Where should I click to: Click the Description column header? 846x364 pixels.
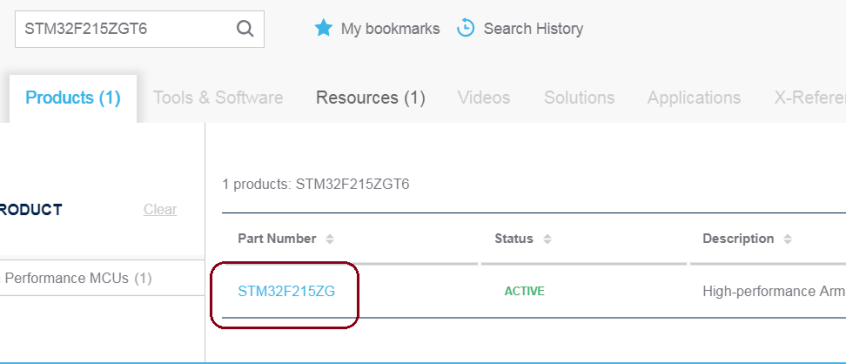738,239
